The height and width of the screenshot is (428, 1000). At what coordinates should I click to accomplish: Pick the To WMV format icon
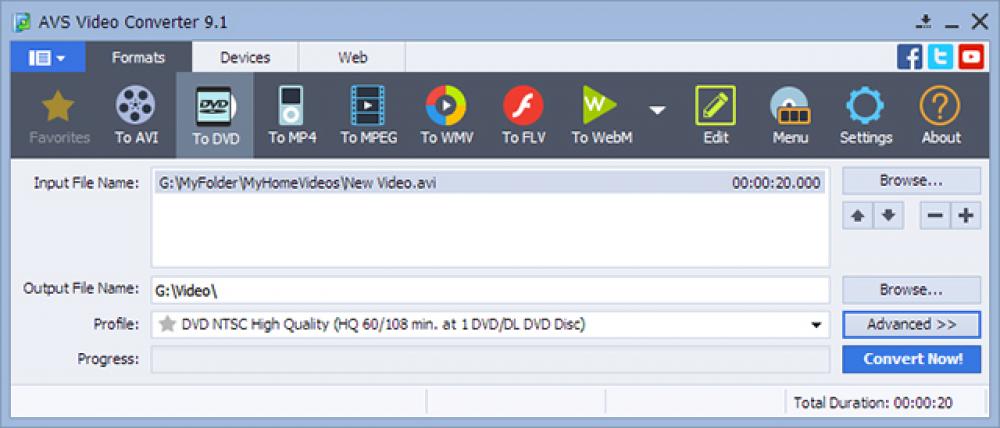pyautogui.click(x=446, y=115)
